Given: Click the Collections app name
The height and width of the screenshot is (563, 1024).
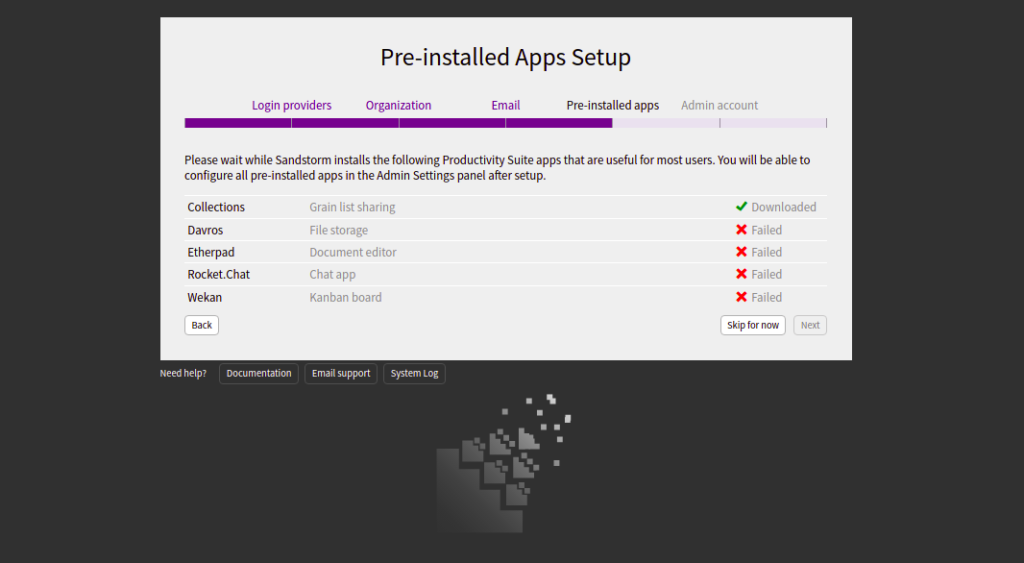Looking at the screenshot, I should (216, 207).
